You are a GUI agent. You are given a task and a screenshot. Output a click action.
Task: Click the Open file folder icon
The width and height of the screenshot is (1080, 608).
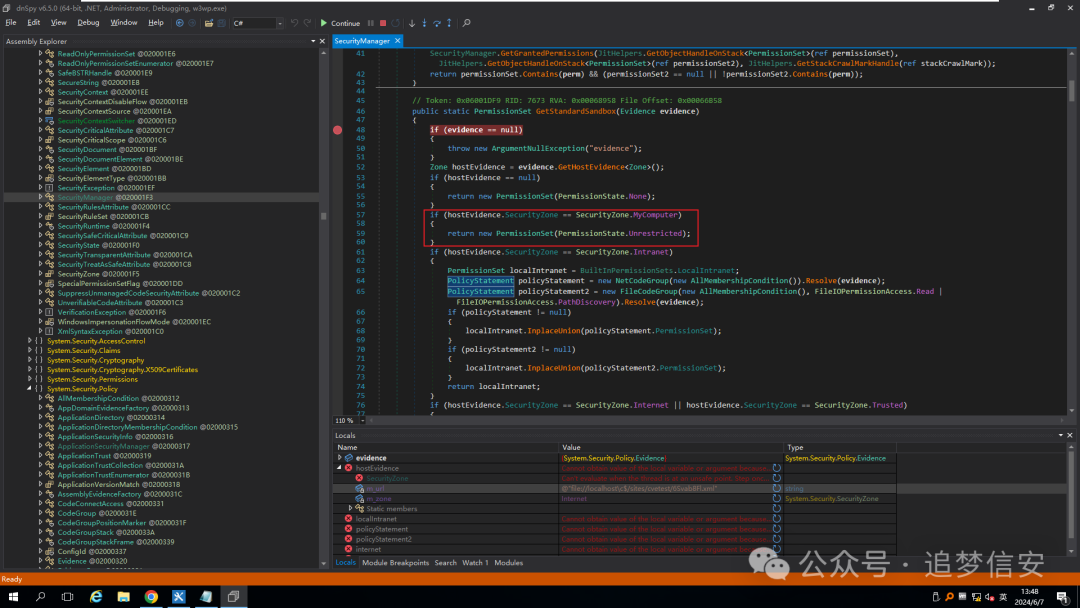[207, 22]
